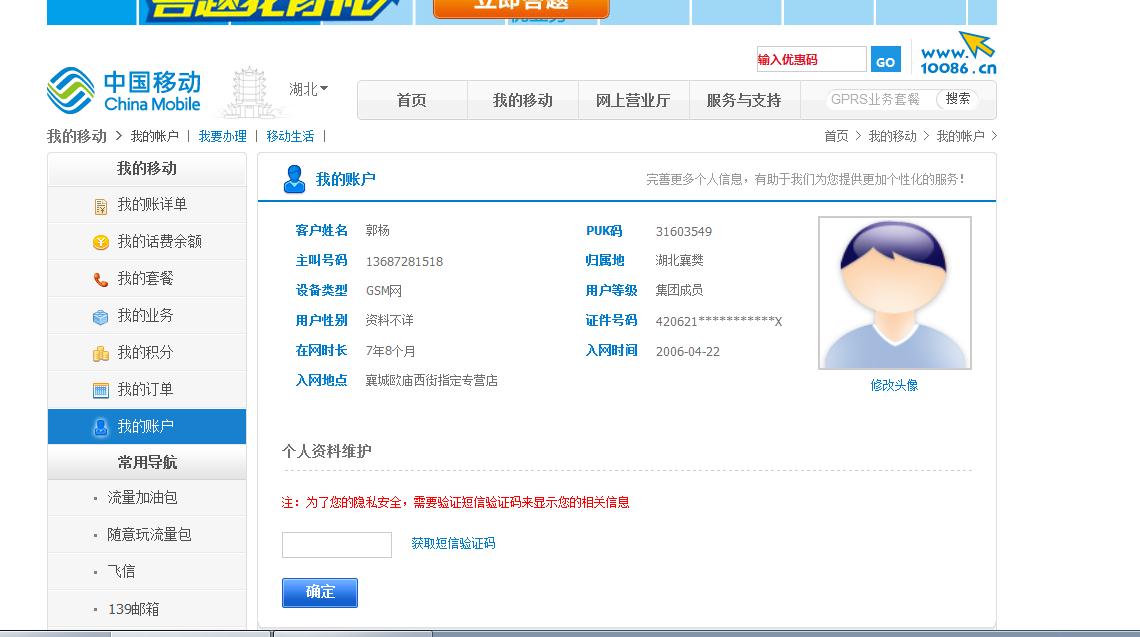1140x637 pixels.
Task: Focus the SMS verification code field
Action: click(337, 545)
